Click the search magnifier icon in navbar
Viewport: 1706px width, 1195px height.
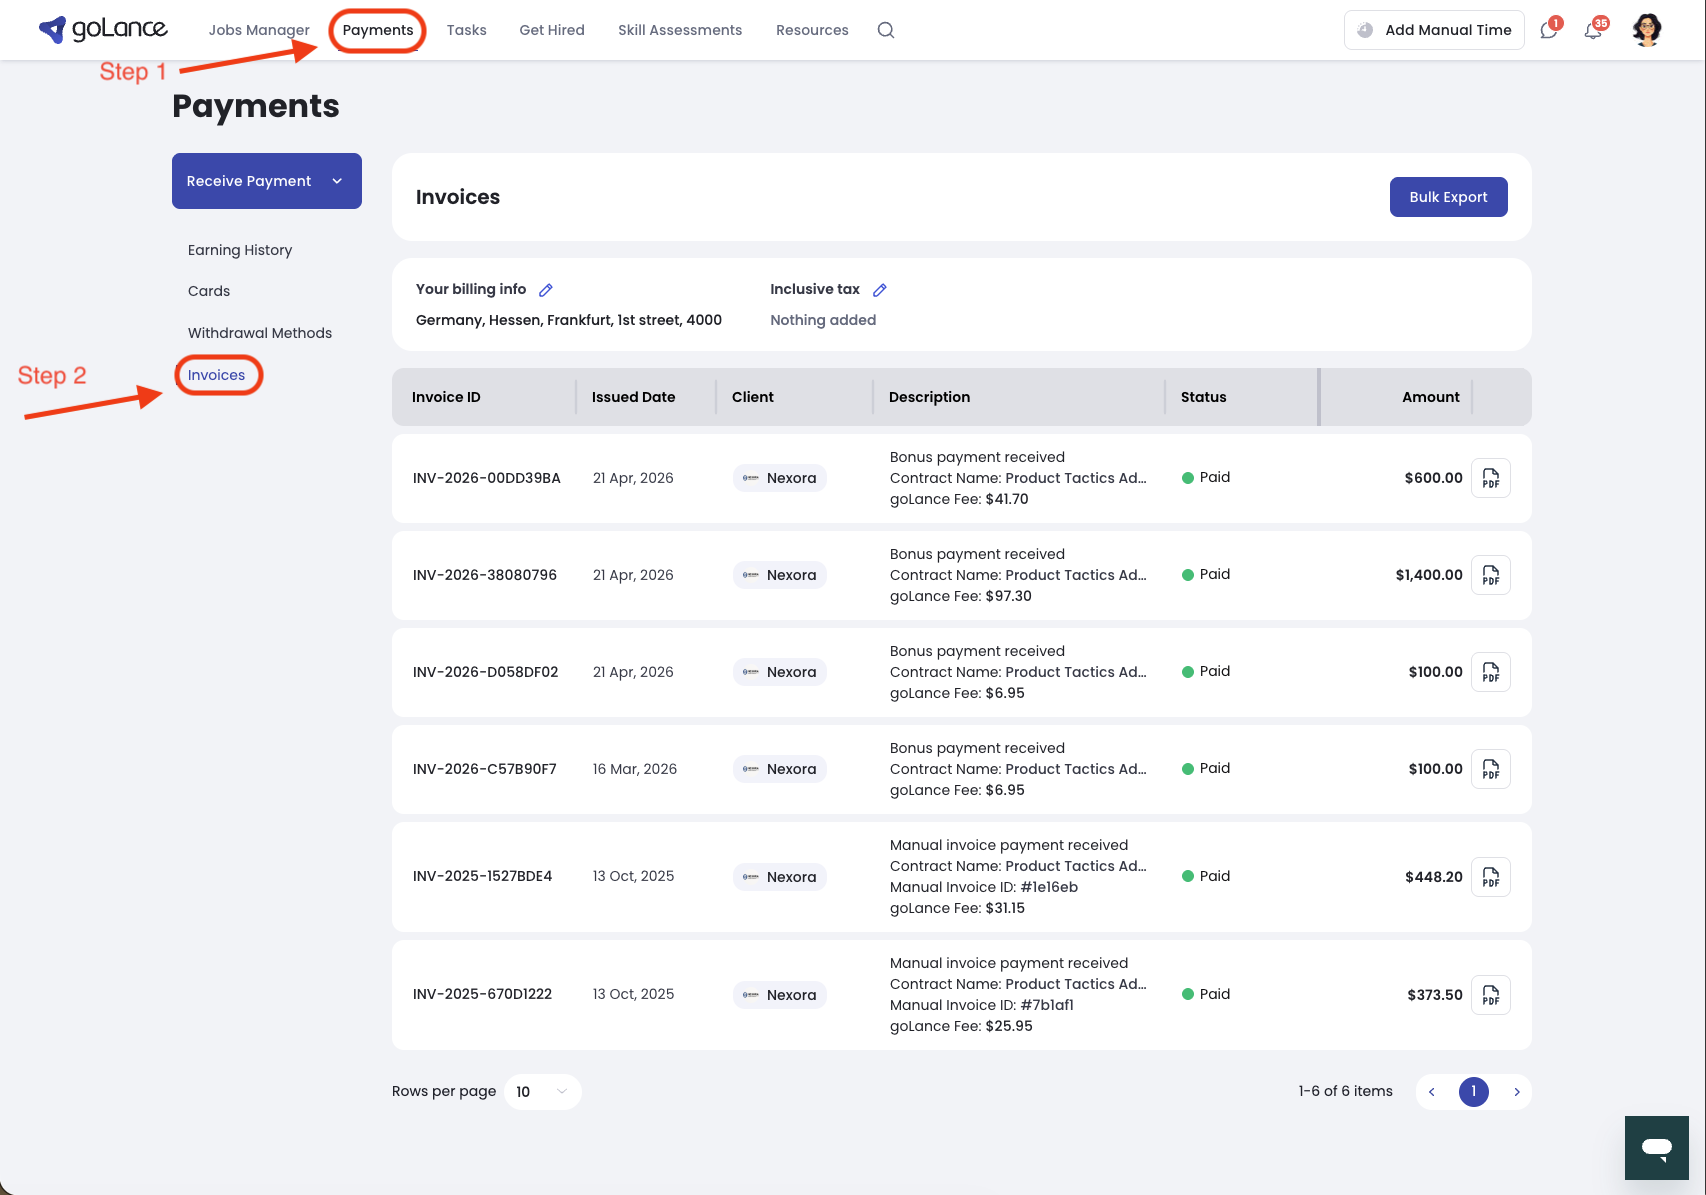(886, 30)
